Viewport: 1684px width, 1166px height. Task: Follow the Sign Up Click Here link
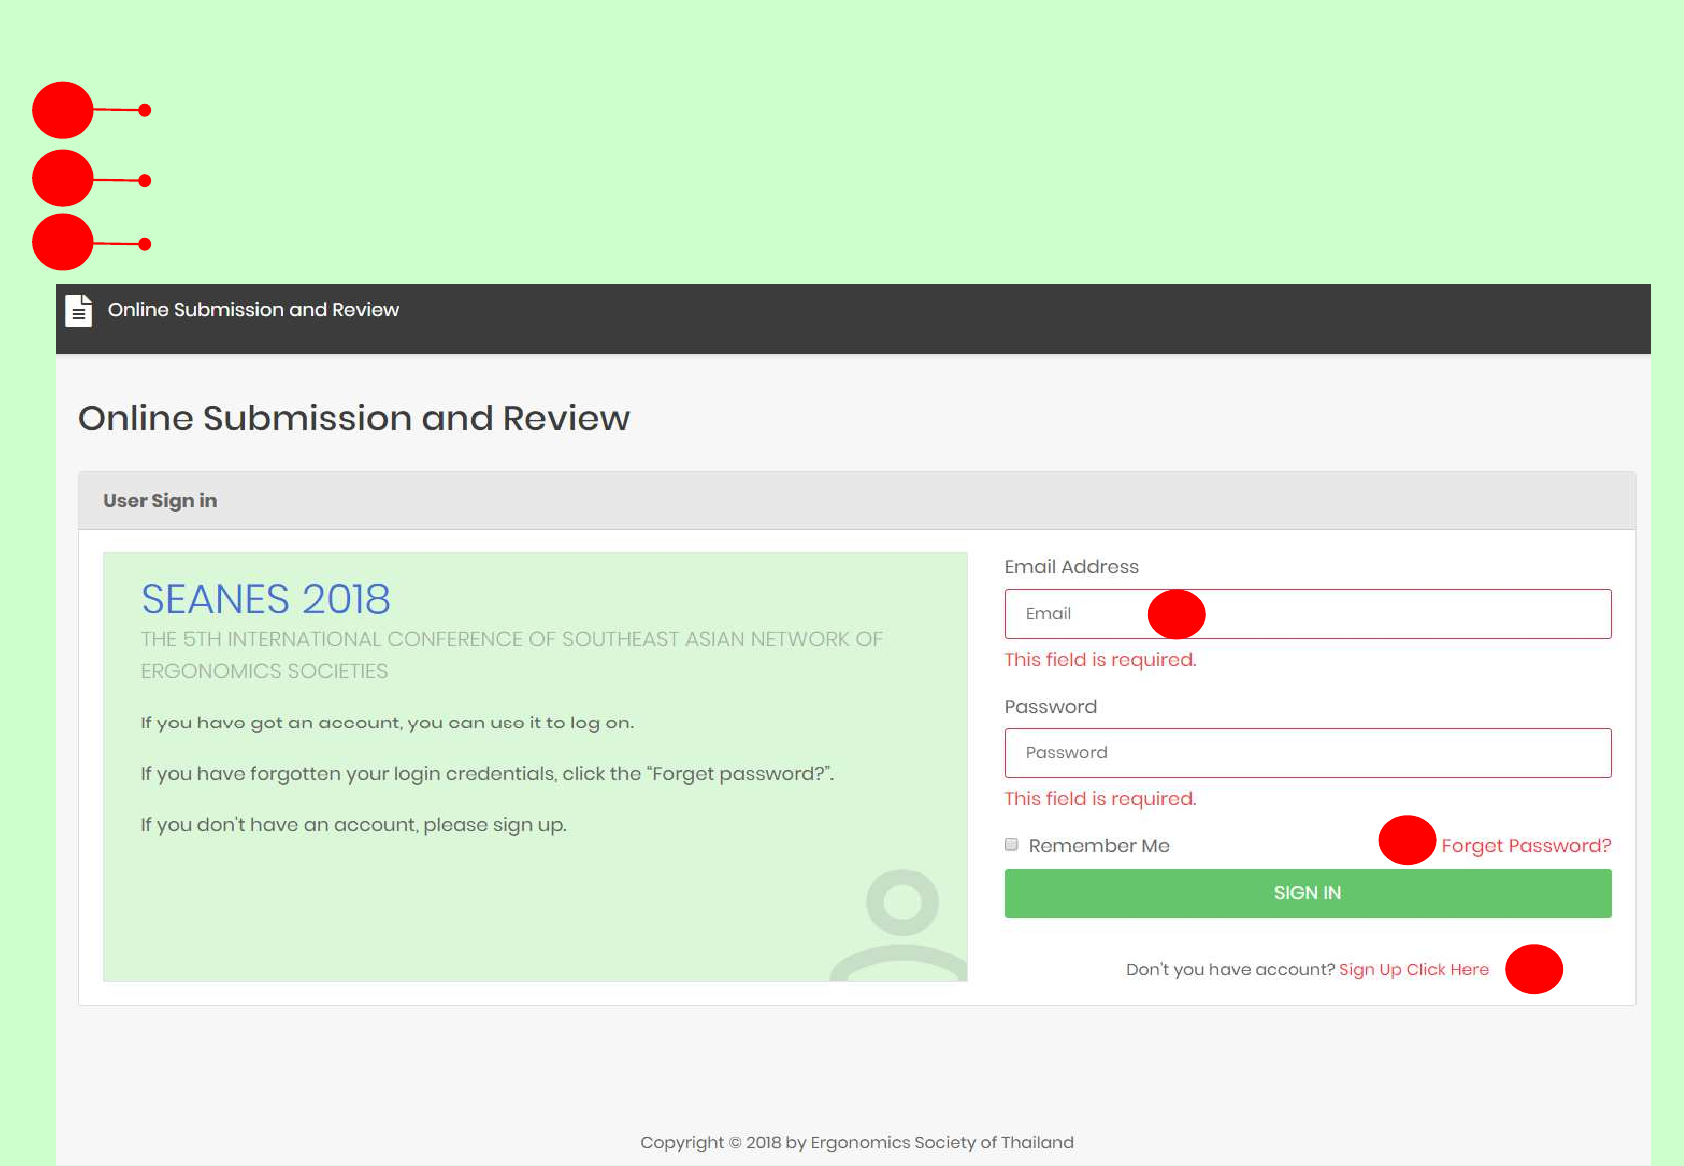pyautogui.click(x=1414, y=970)
